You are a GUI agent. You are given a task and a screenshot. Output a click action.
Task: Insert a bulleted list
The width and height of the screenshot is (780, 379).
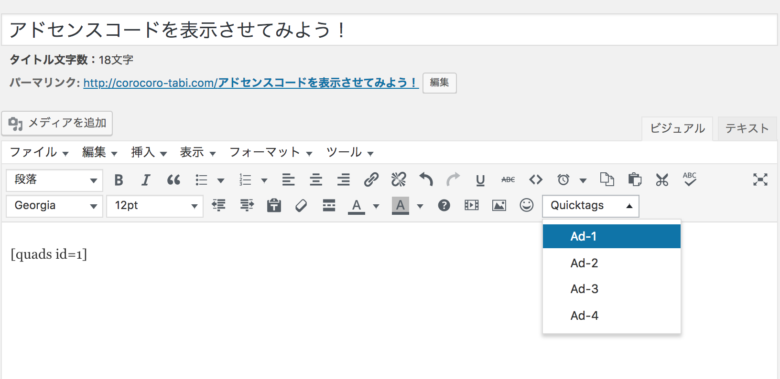(x=201, y=180)
